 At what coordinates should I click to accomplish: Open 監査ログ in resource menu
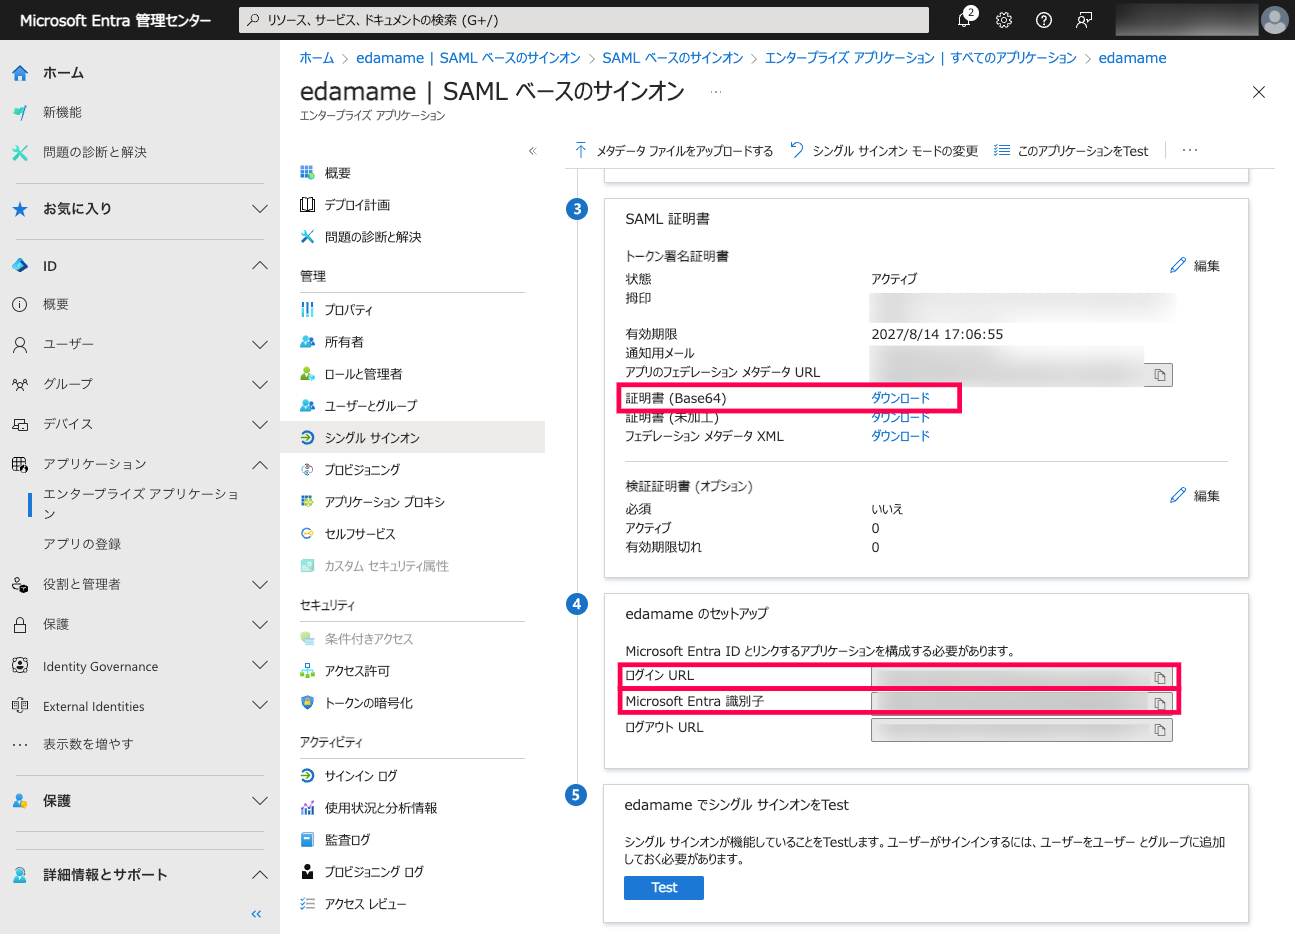coord(347,840)
